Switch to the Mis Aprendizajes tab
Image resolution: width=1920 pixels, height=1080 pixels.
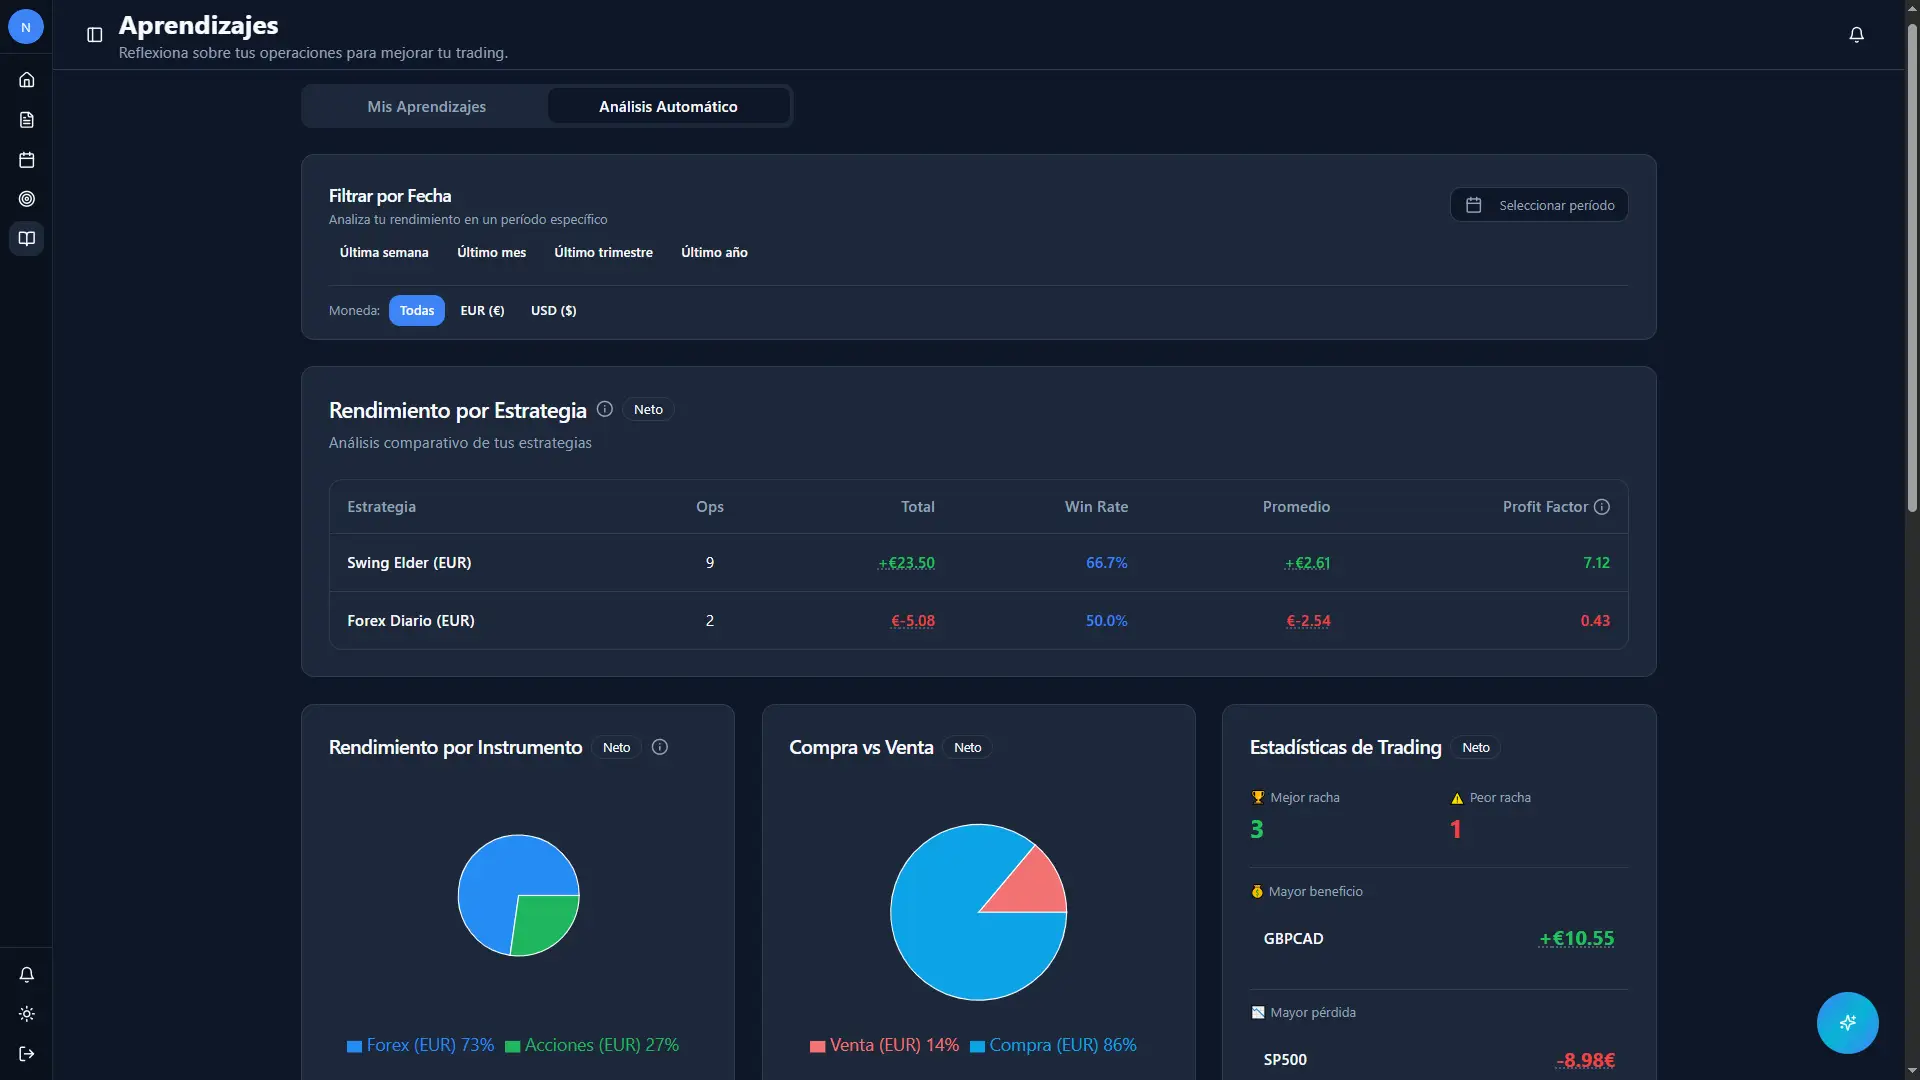426,107
